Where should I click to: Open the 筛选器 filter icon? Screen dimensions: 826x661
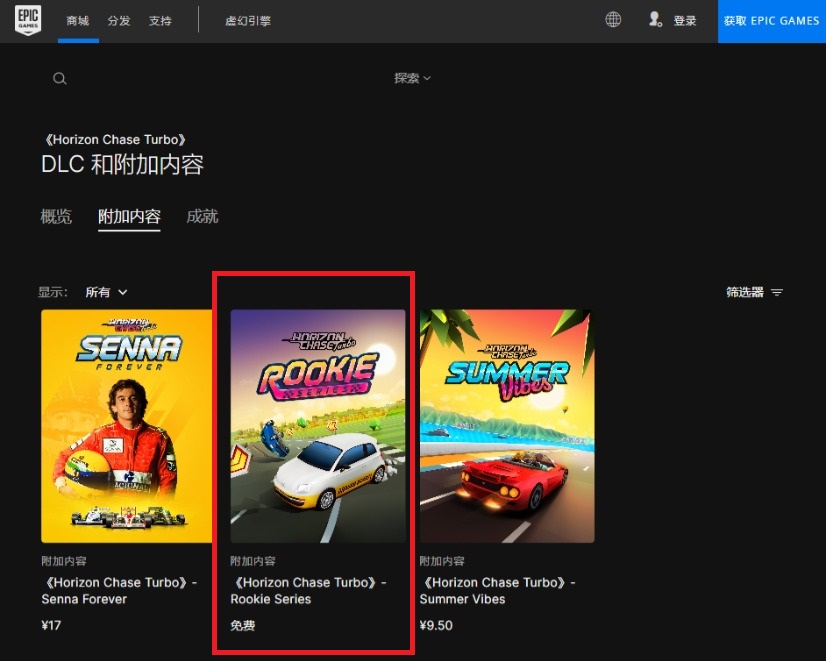click(x=777, y=292)
